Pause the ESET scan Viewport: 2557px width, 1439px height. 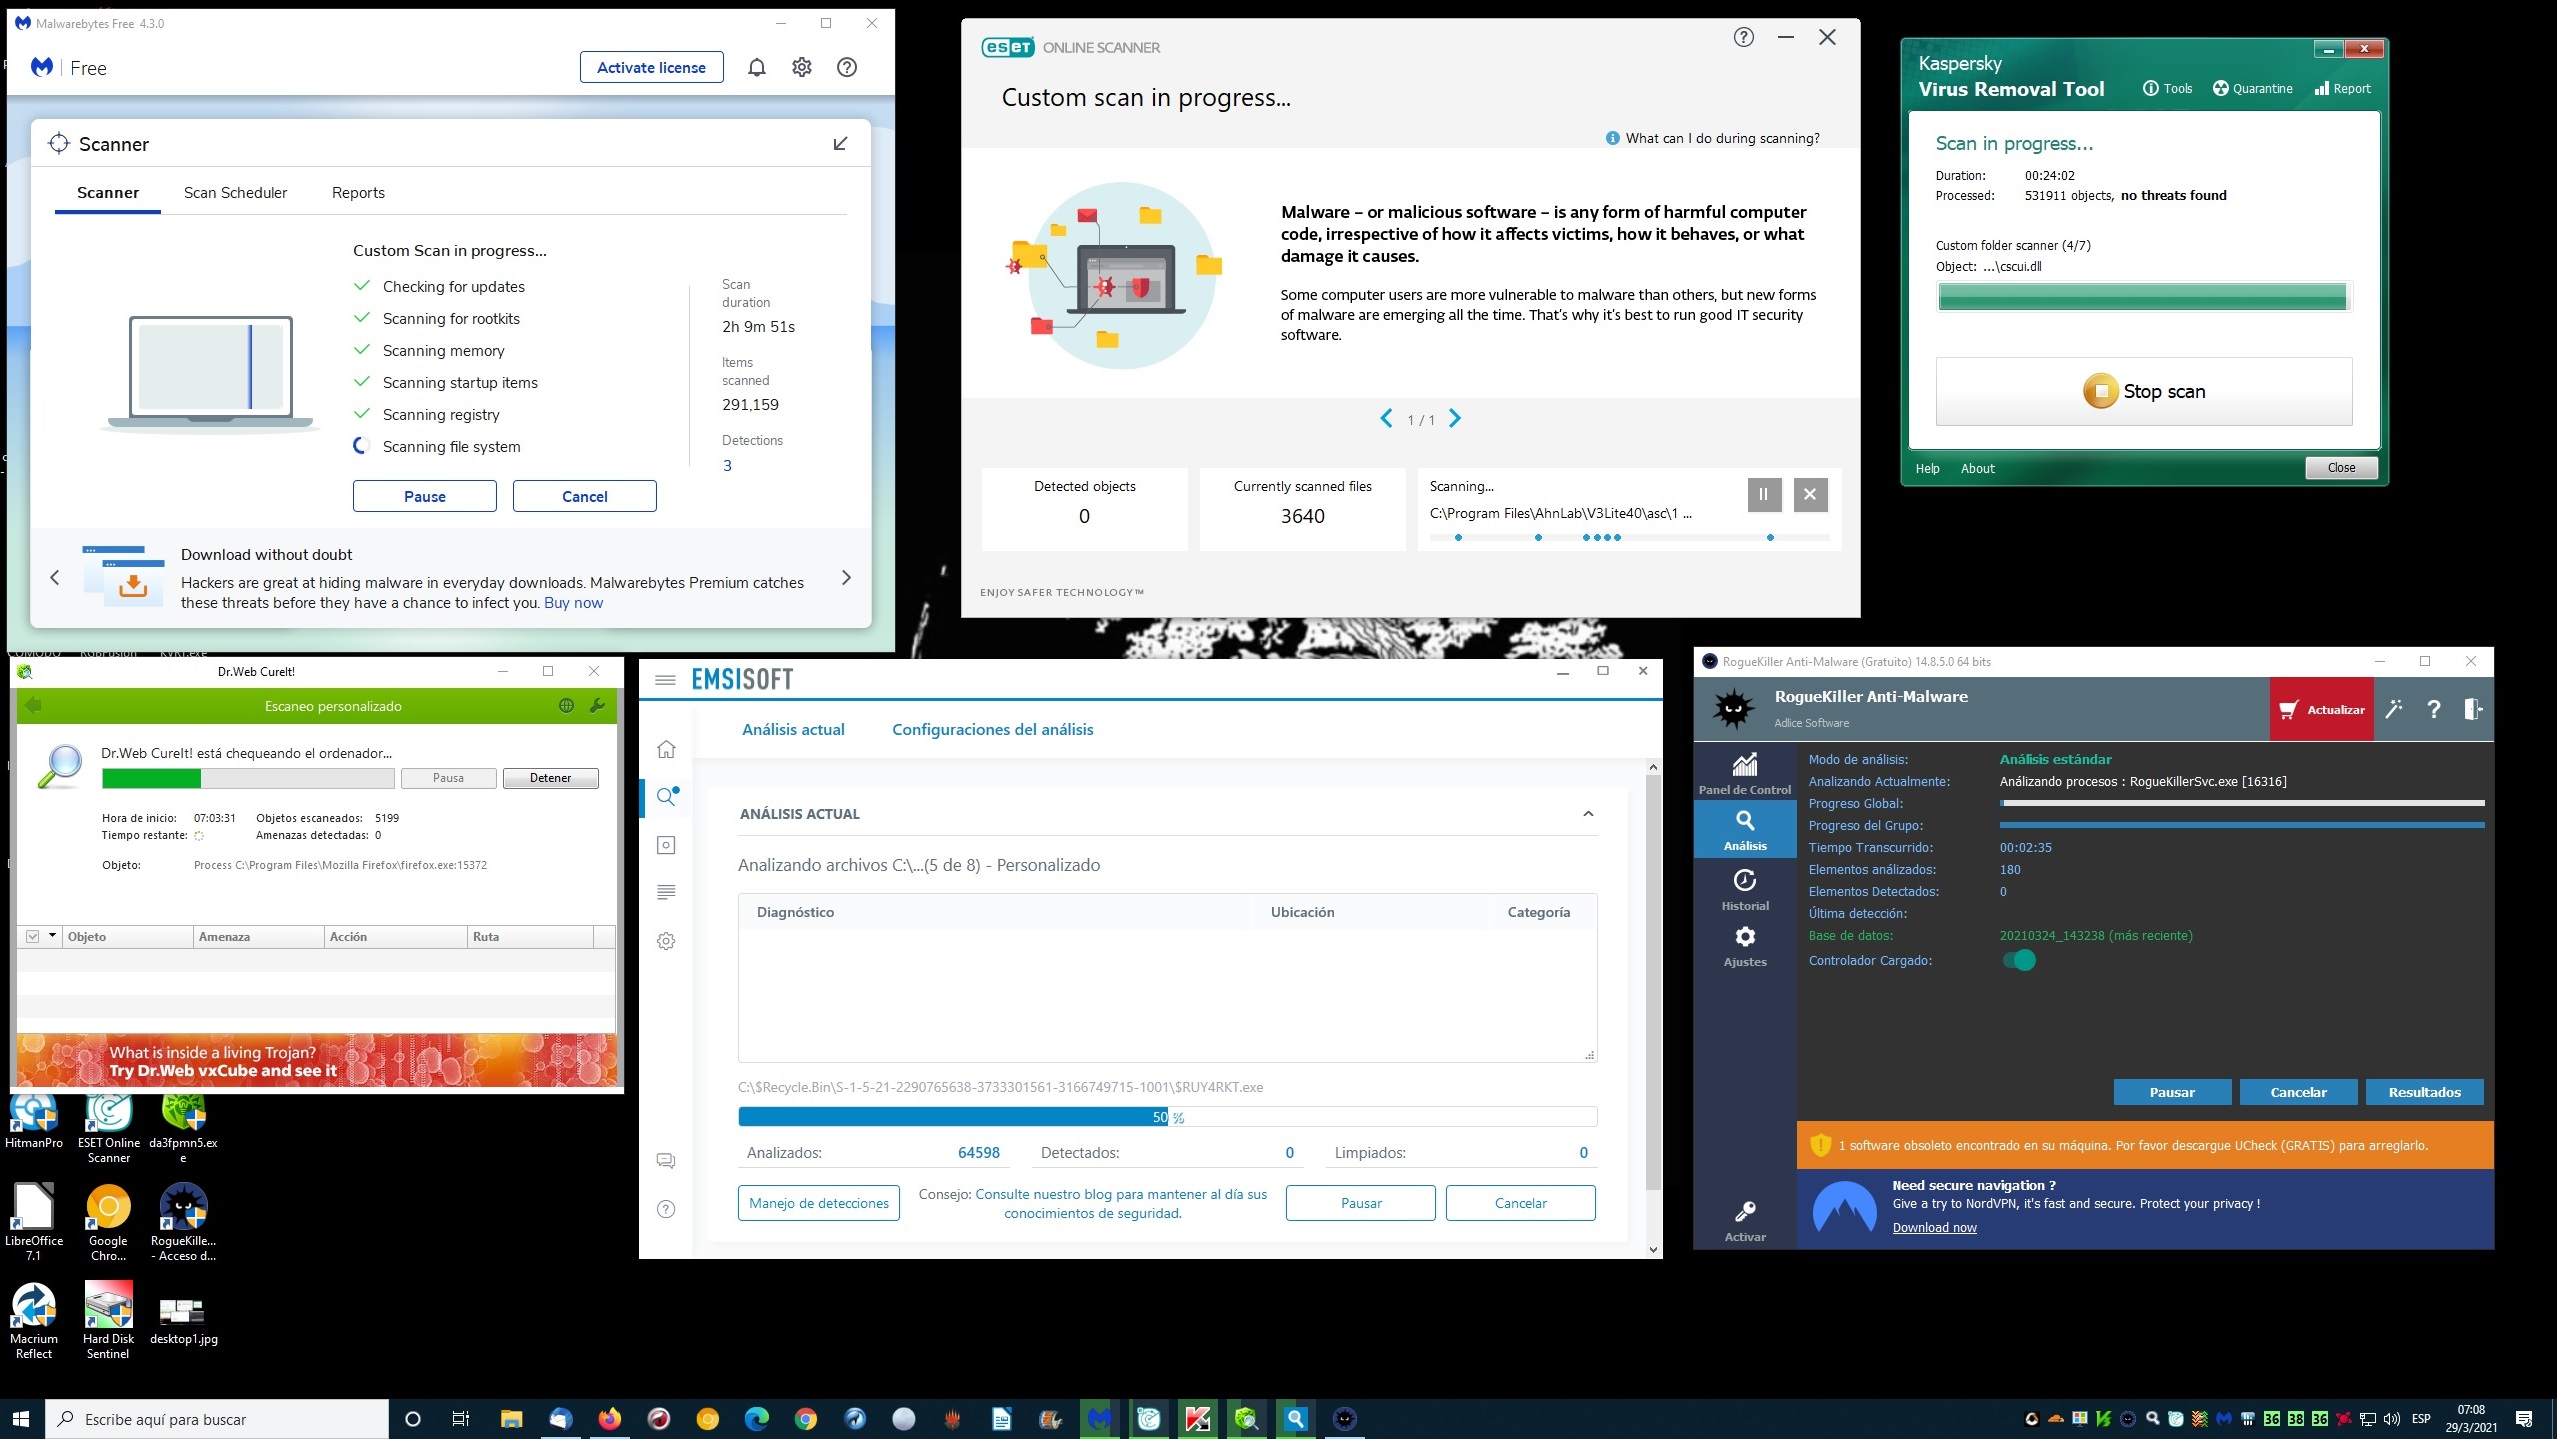tap(1764, 494)
